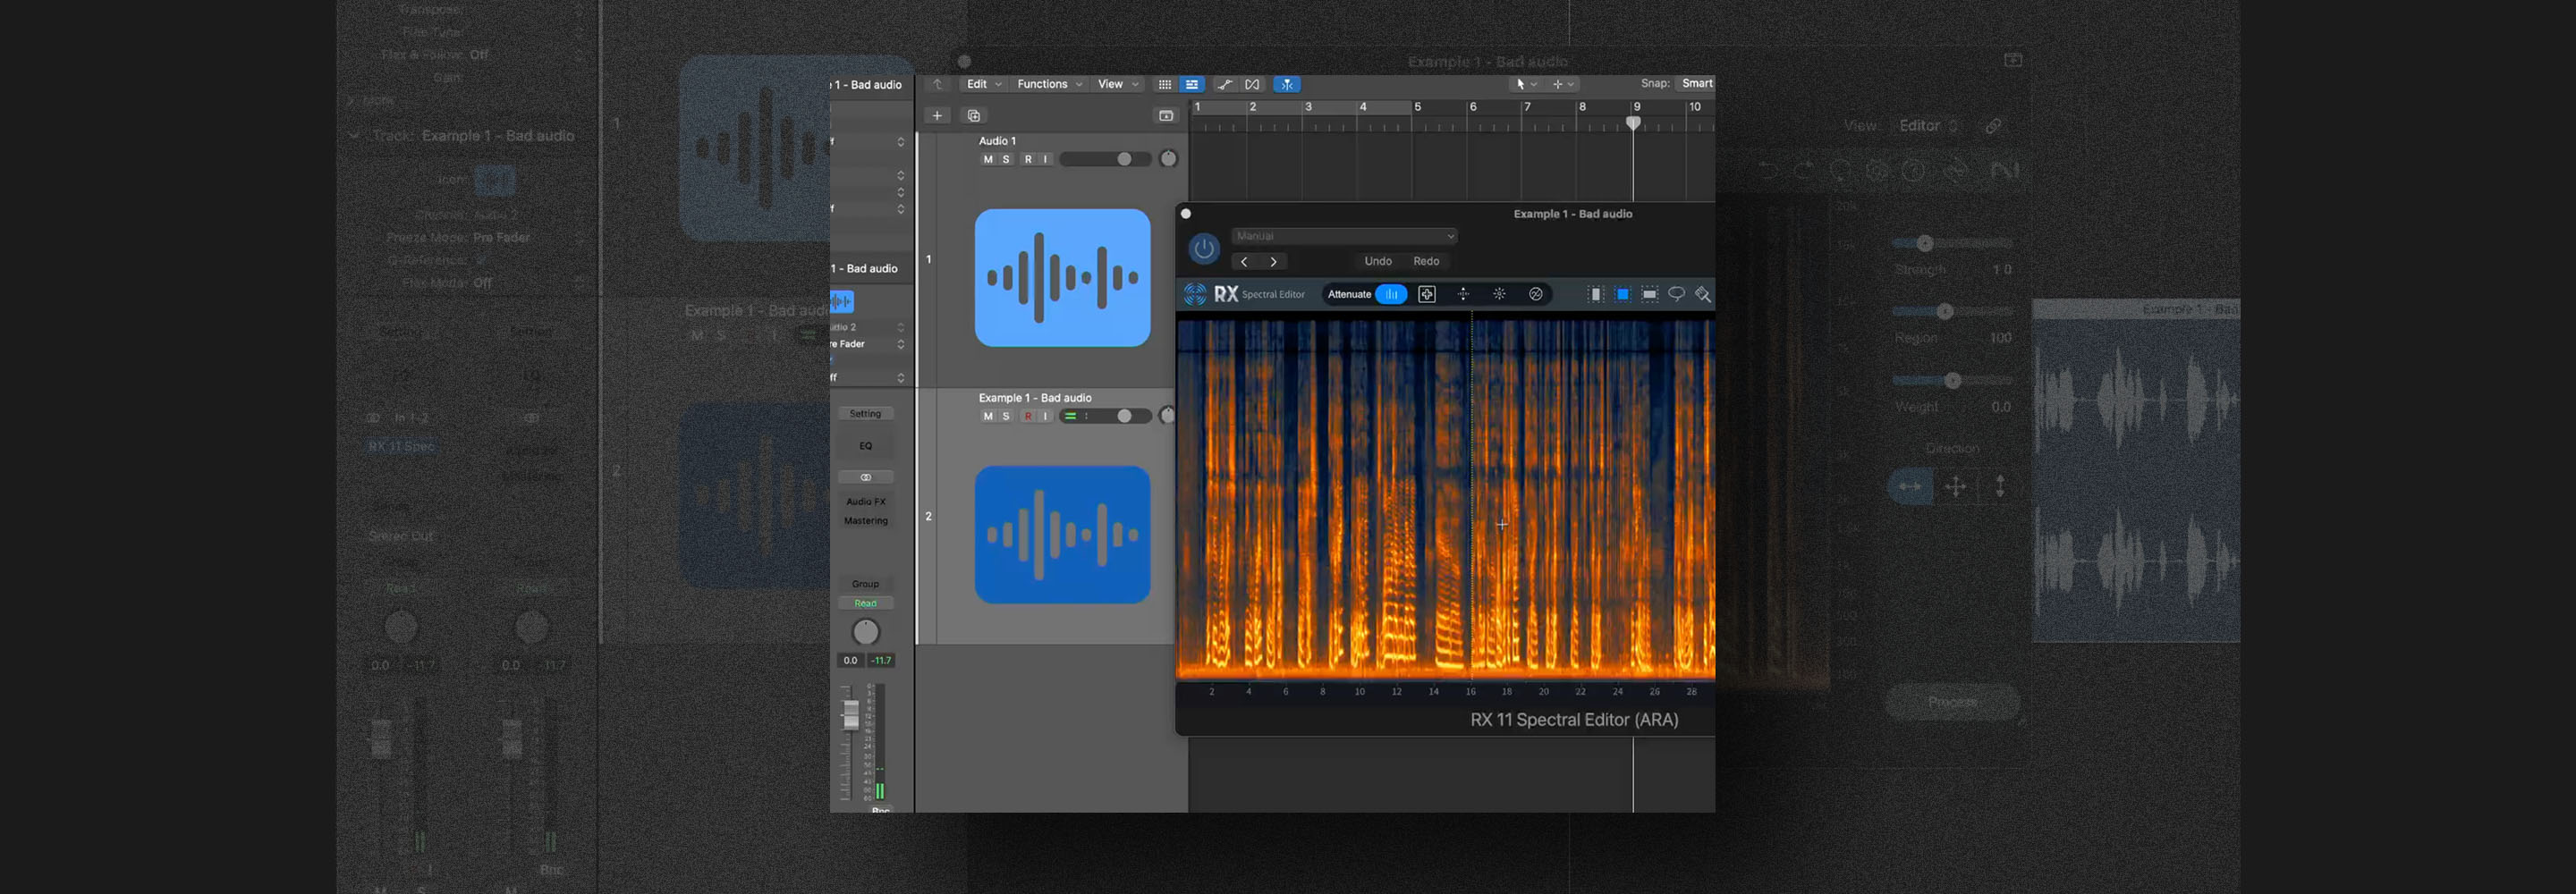
Task: Click the duplicate track icon
Action: pos(974,116)
